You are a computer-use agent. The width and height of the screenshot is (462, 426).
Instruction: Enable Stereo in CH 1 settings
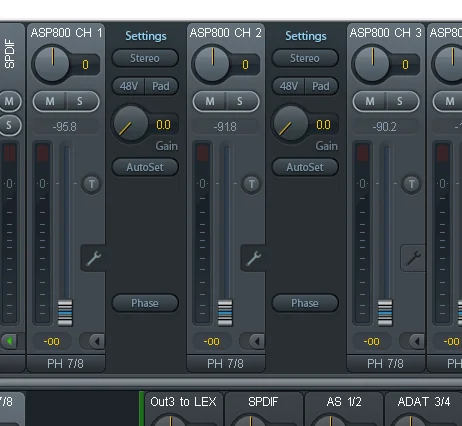pyautogui.click(x=145, y=58)
